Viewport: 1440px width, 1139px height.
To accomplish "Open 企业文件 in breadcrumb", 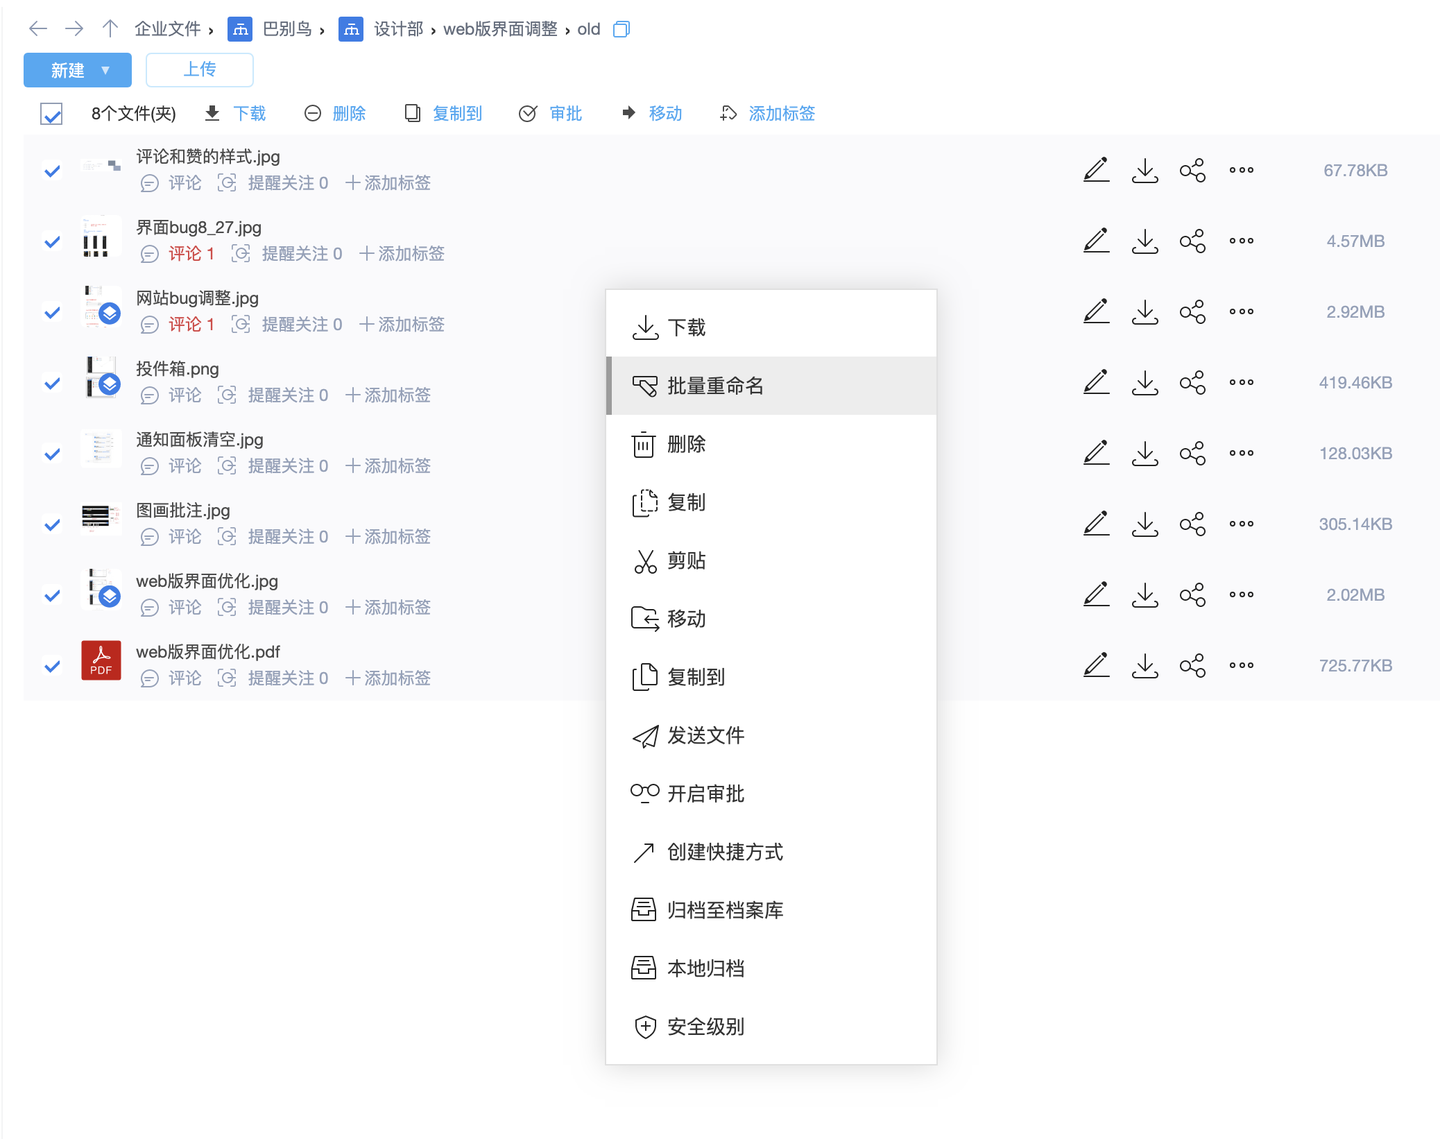I will (x=168, y=29).
